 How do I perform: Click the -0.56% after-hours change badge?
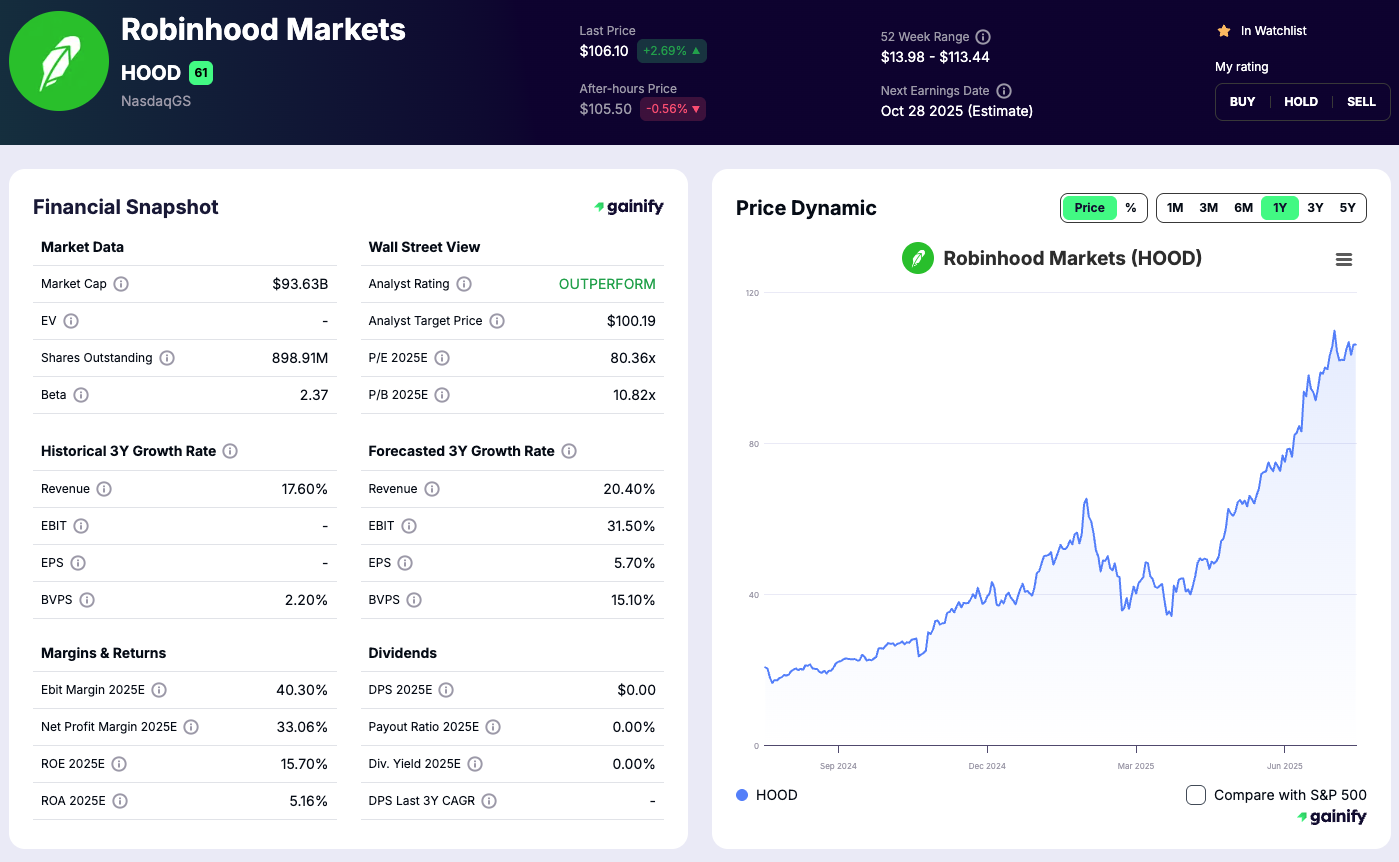[x=673, y=109]
